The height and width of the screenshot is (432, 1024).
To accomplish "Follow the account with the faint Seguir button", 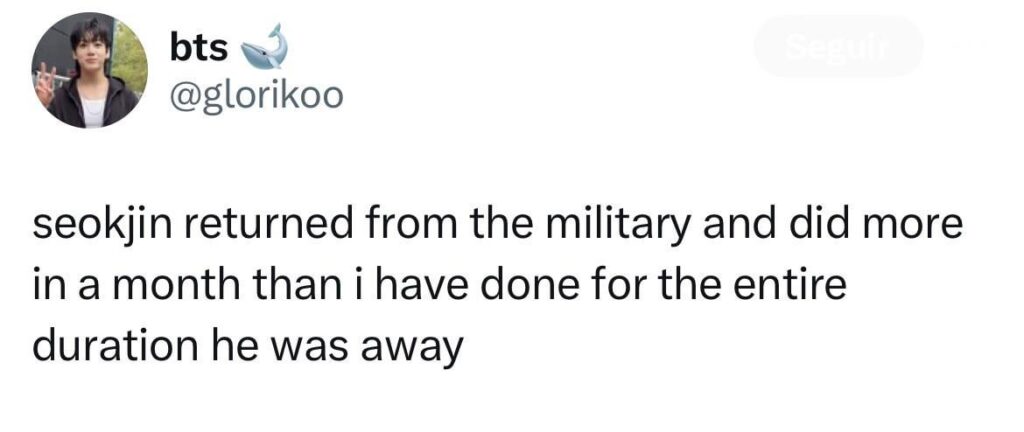I will click(839, 46).
